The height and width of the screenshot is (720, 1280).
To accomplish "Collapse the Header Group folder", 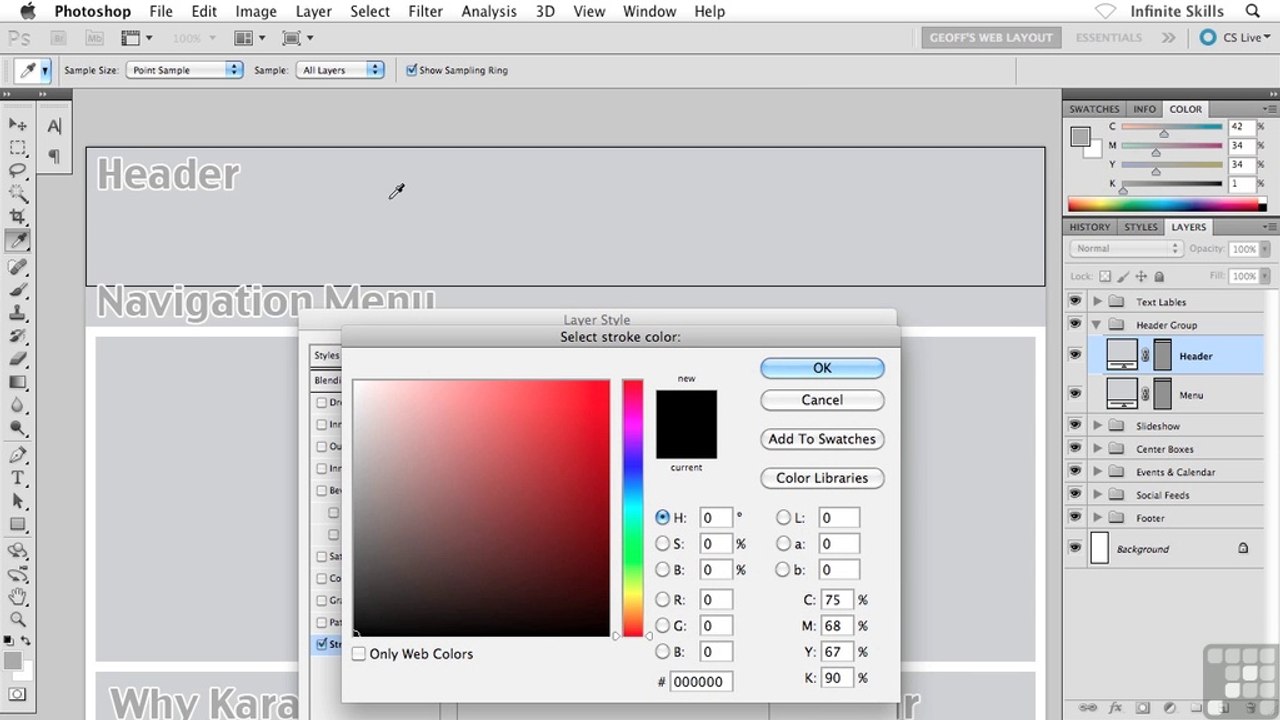I will [1098, 325].
